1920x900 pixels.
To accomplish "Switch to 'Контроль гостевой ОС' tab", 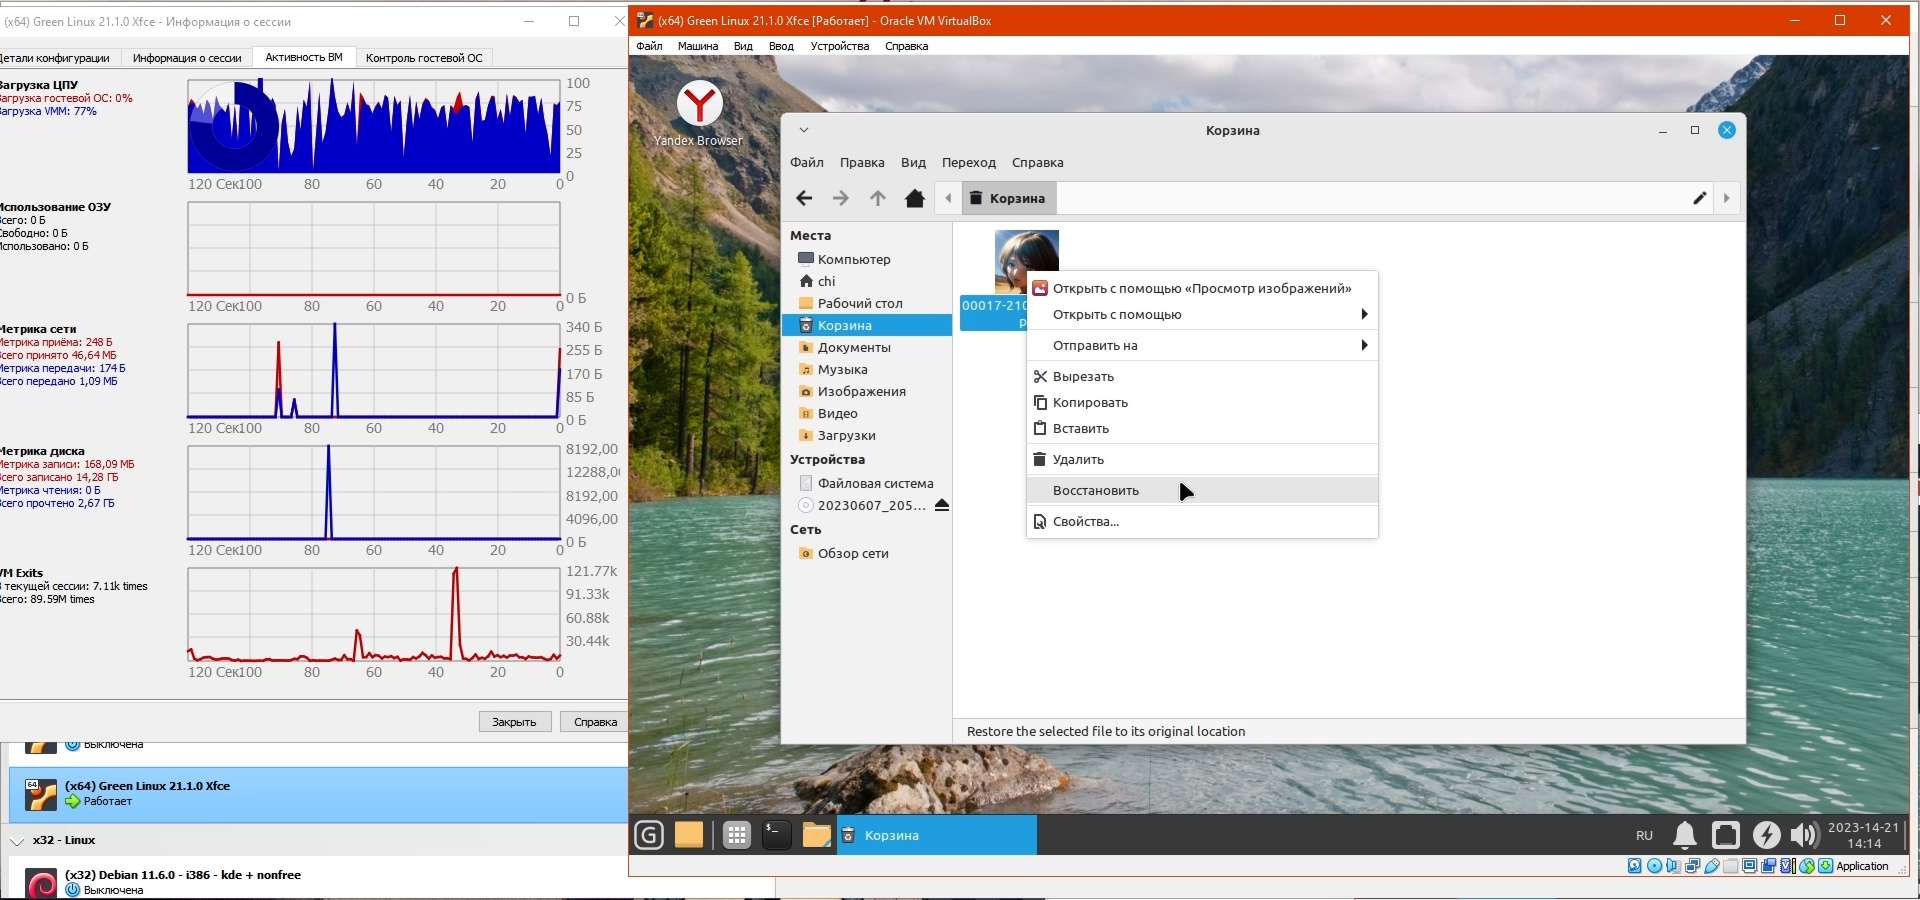I will [424, 58].
